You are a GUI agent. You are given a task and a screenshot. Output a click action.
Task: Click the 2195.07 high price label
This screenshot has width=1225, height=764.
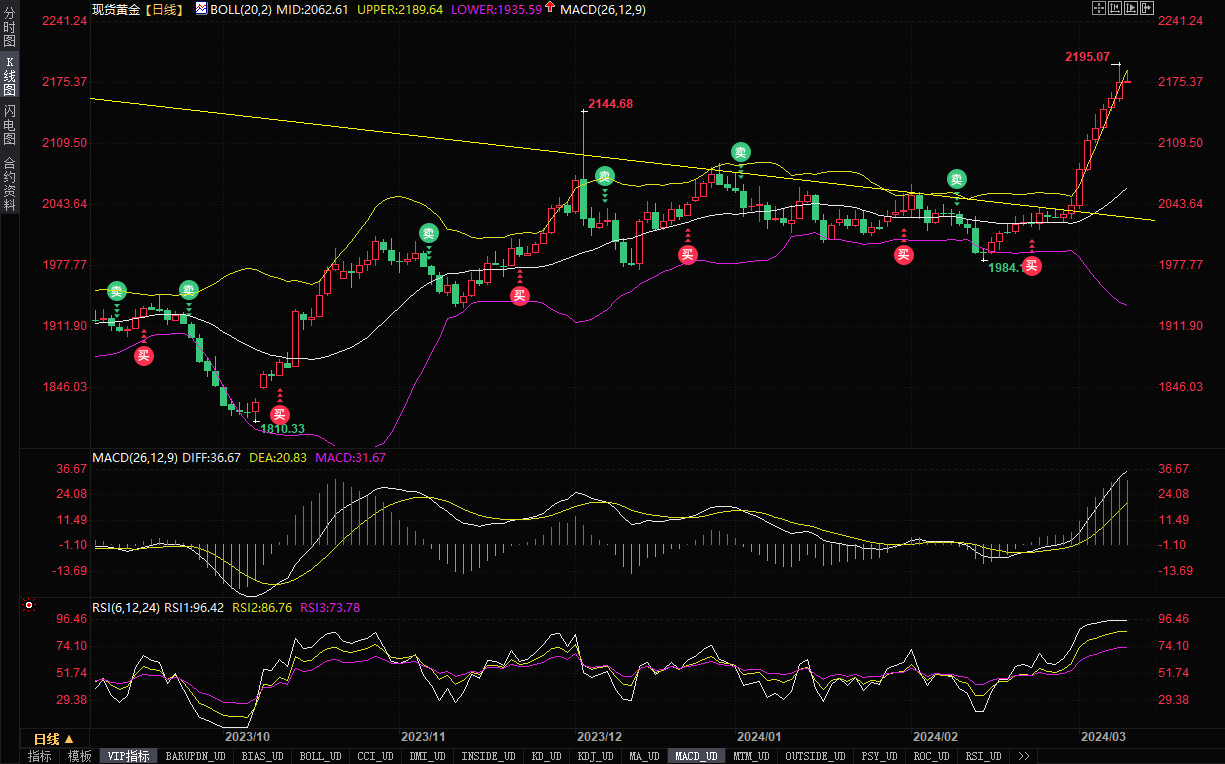click(1088, 57)
